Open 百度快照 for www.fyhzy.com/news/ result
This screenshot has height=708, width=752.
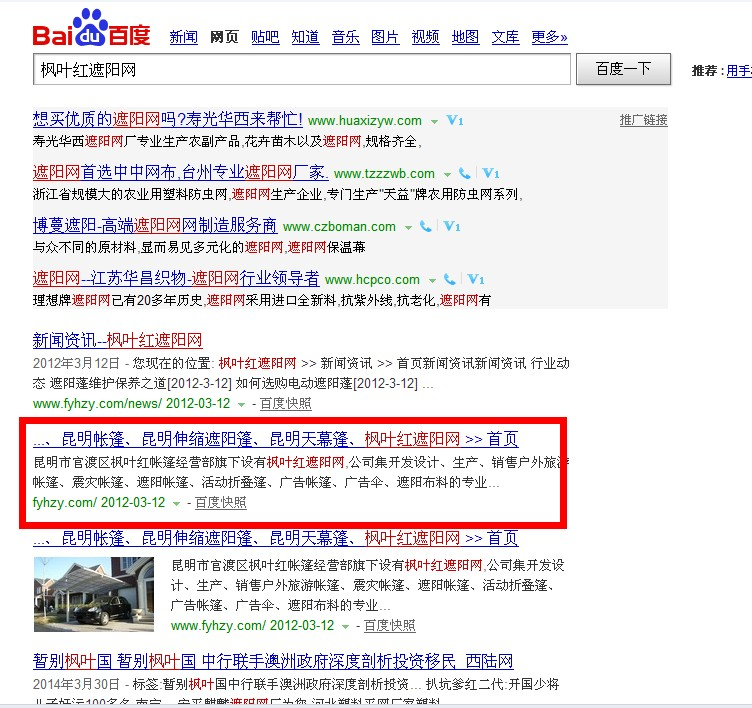click(x=285, y=404)
